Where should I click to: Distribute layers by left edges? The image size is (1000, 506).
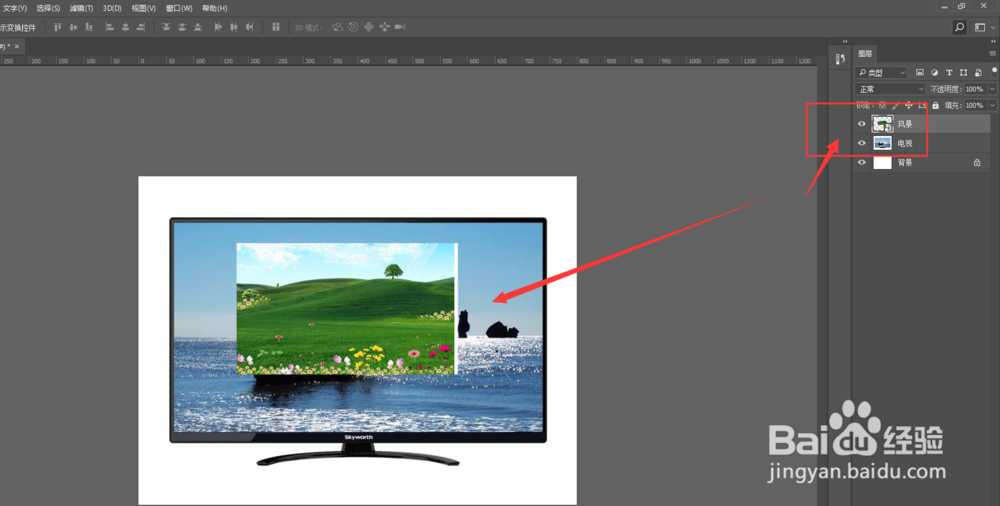tap(218, 27)
